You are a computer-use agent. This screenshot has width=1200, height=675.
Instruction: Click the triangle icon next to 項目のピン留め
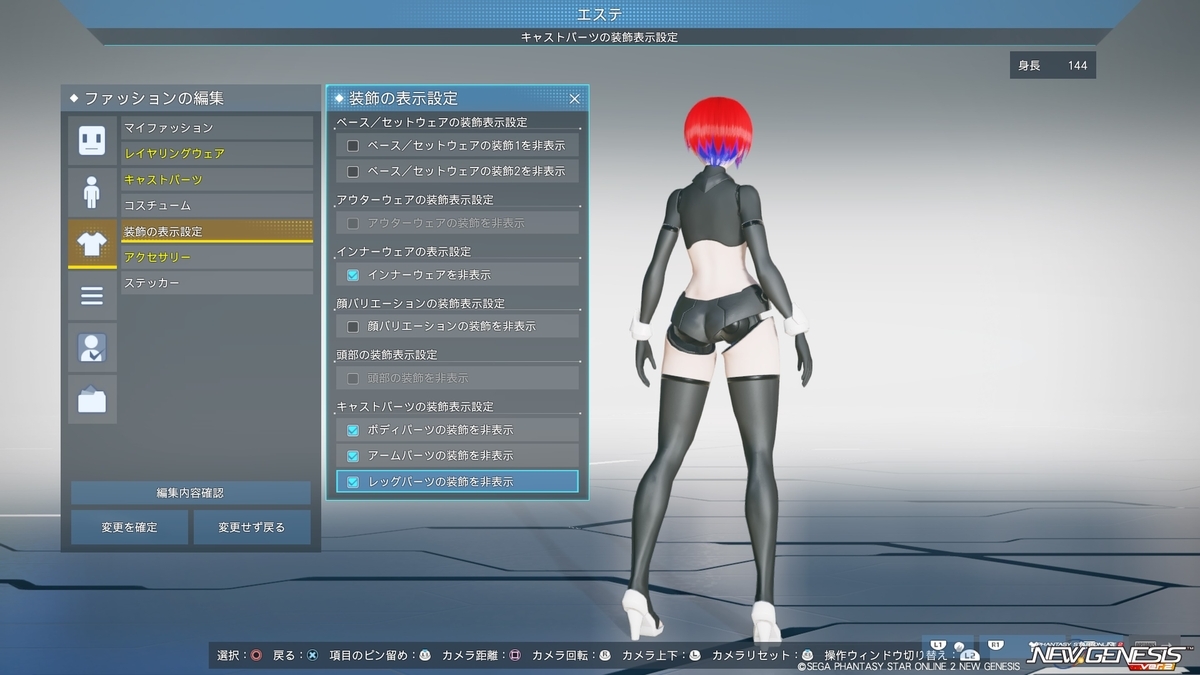[x=425, y=655]
